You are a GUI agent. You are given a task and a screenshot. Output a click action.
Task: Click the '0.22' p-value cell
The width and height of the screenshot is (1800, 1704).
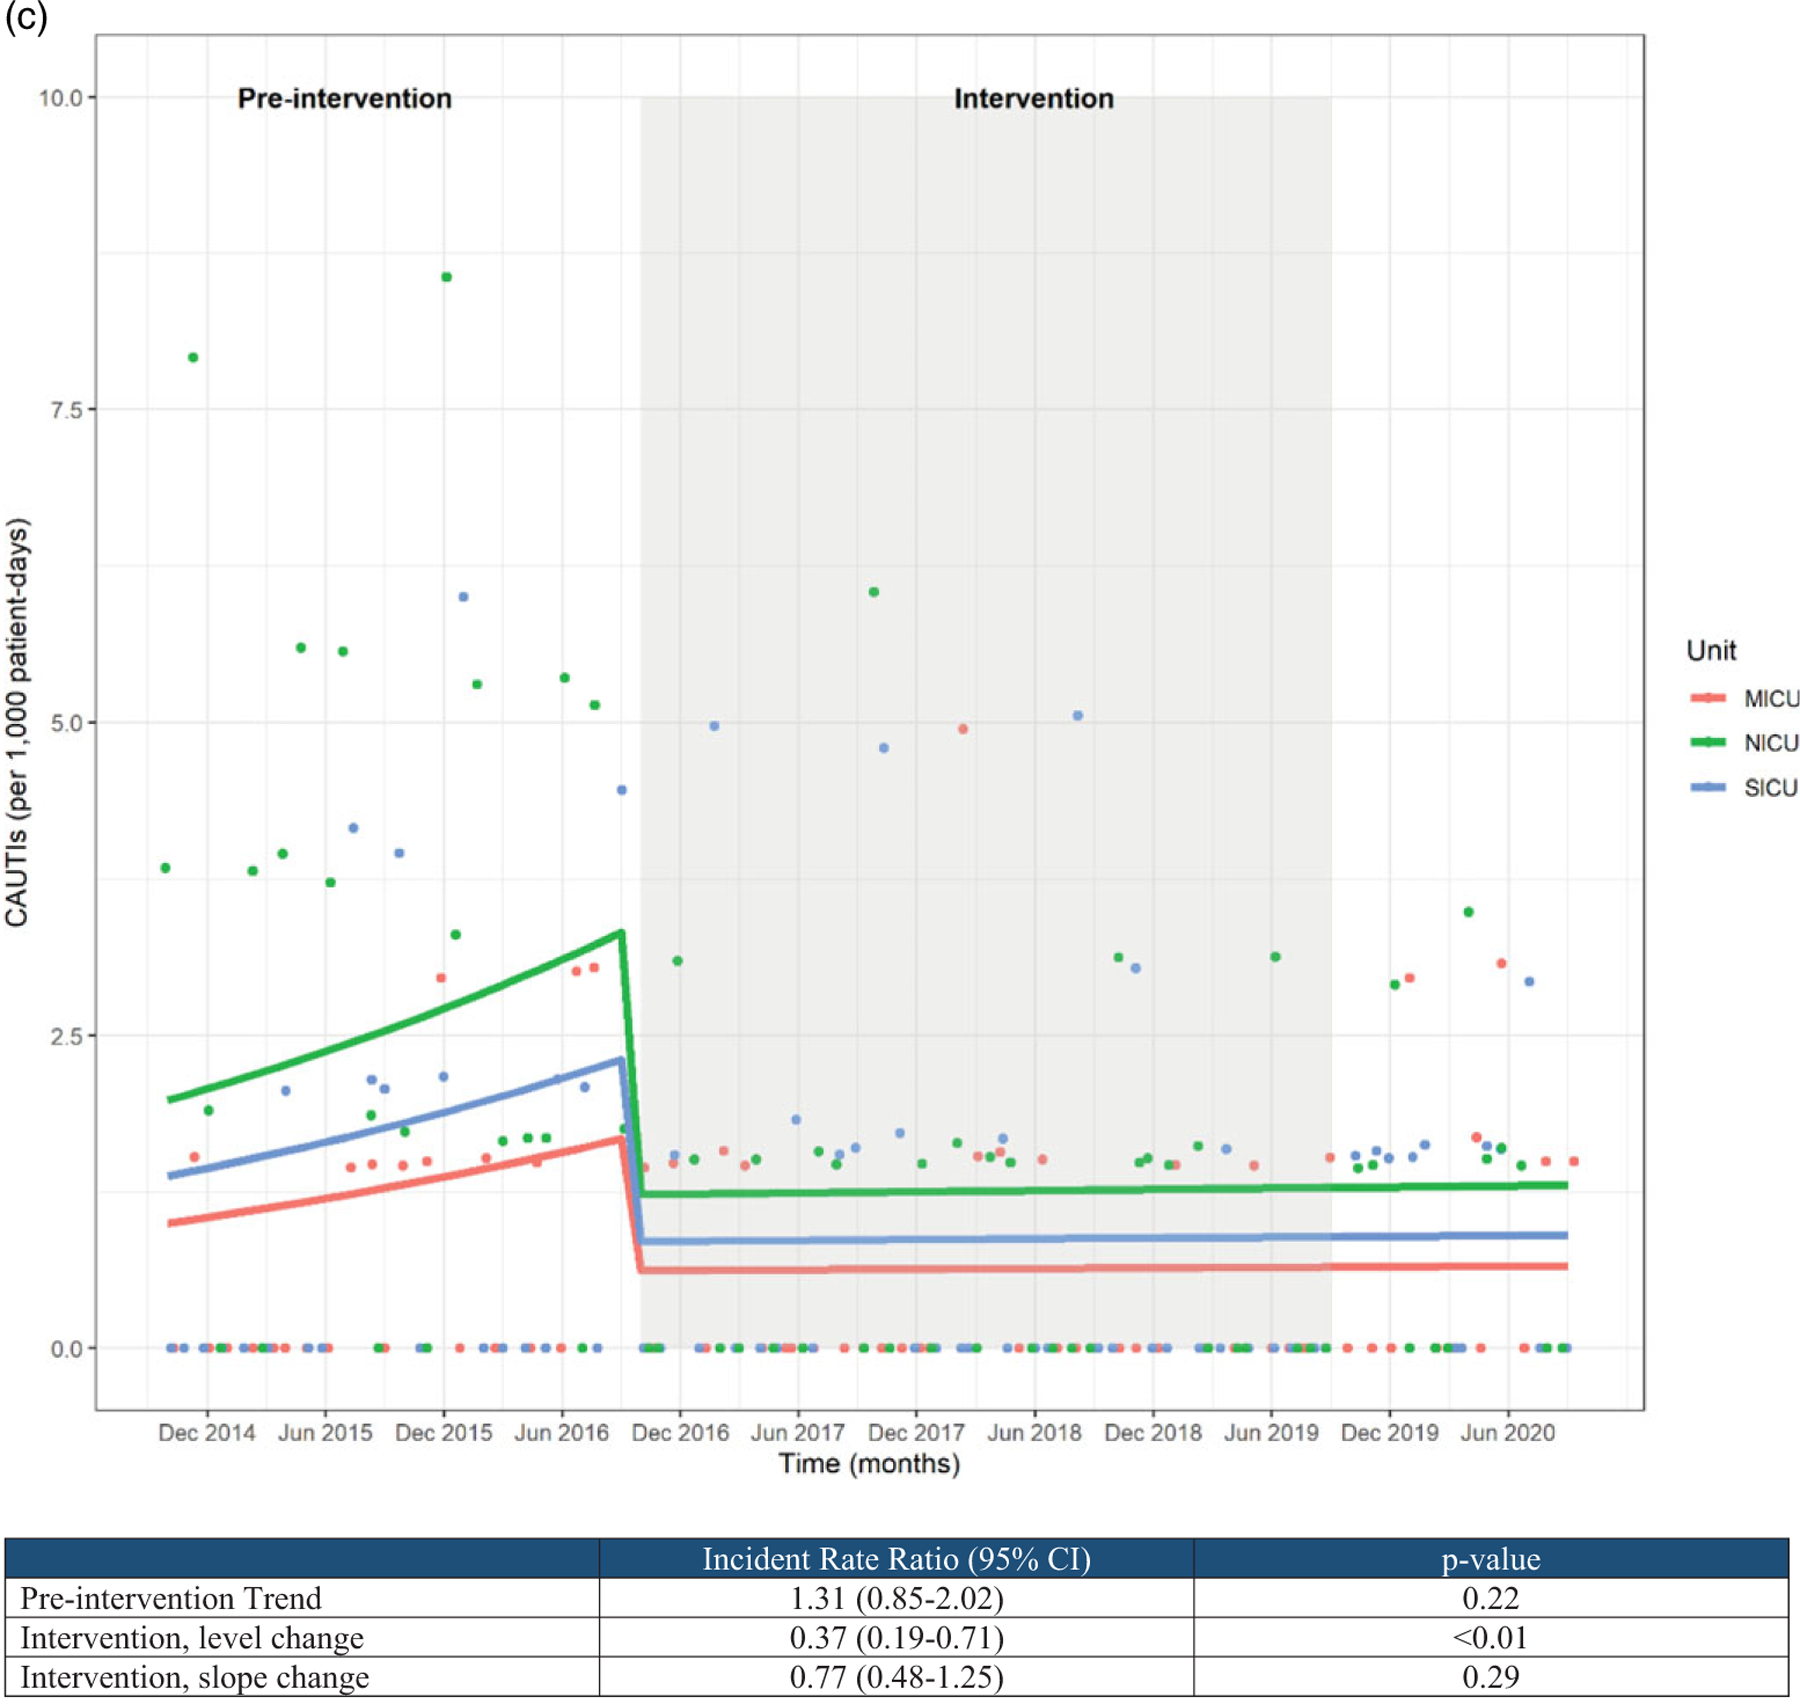click(x=1490, y=1598)
